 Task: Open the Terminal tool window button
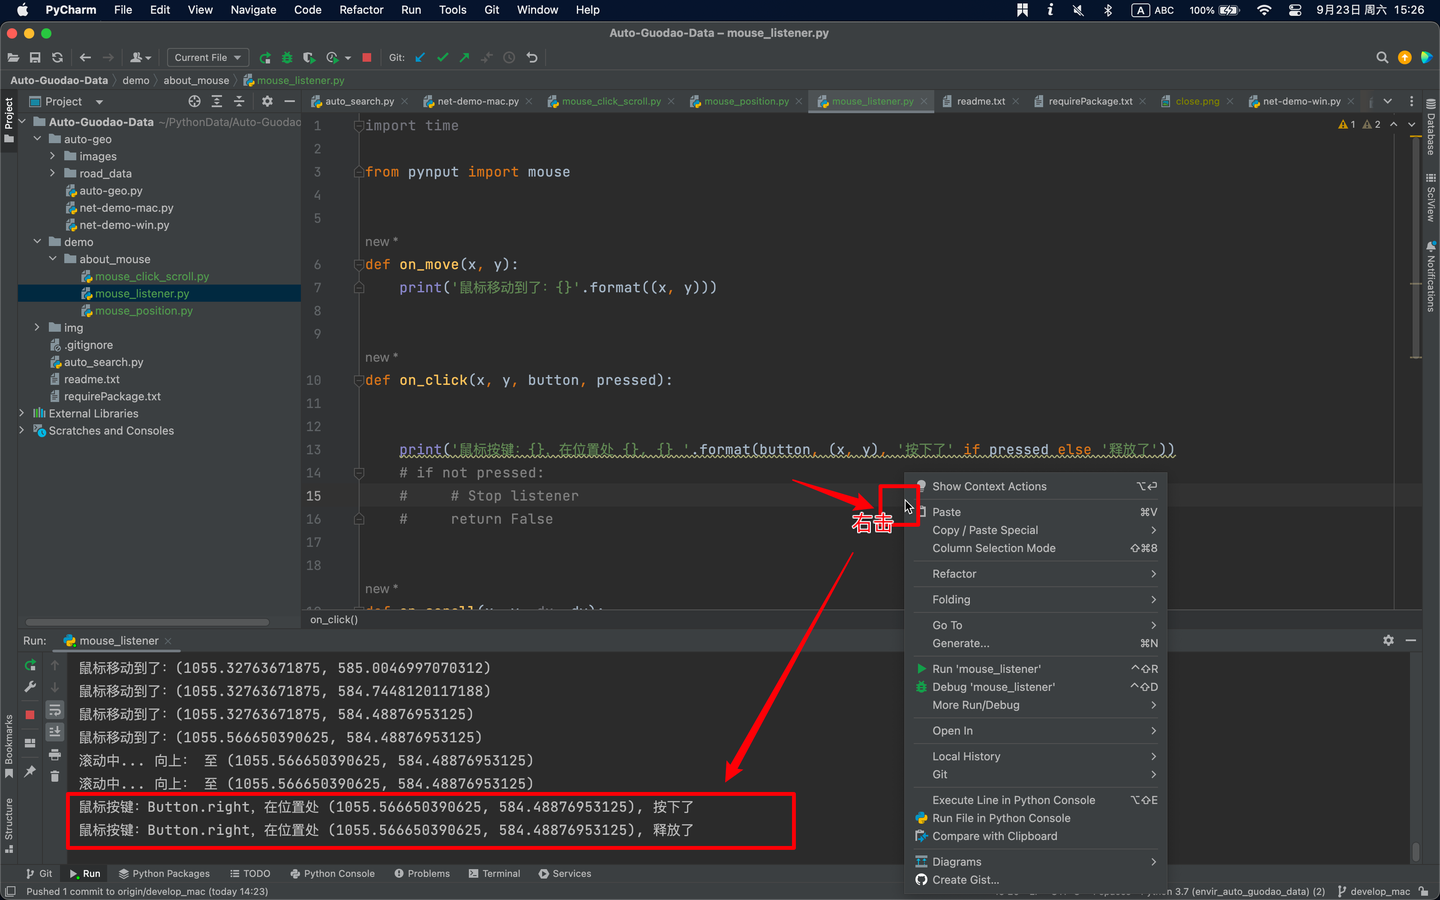click(x=494, y=874)
